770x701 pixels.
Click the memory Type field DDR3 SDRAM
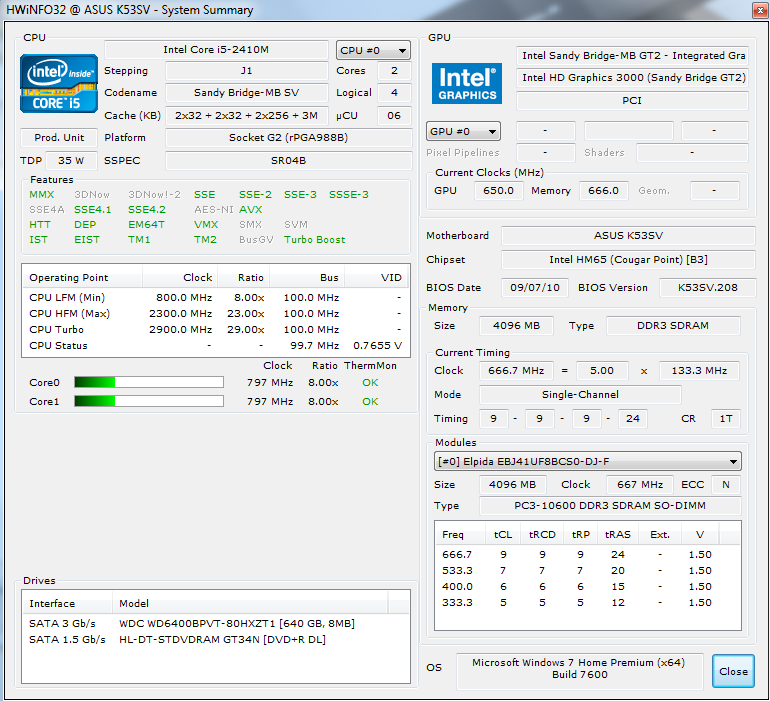[x=673, y=326]
